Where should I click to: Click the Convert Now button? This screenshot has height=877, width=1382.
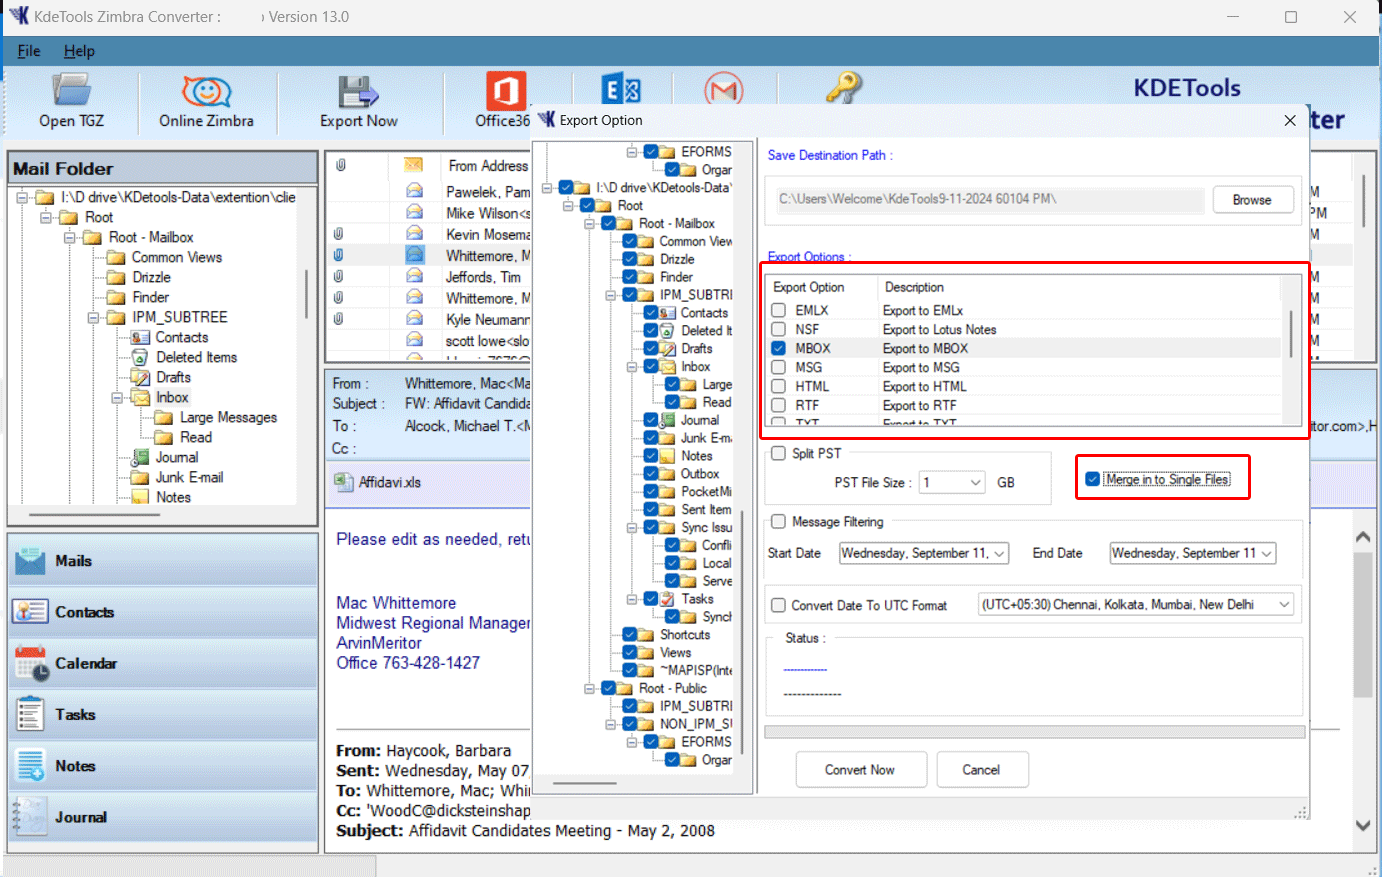(x=860, y=770)
